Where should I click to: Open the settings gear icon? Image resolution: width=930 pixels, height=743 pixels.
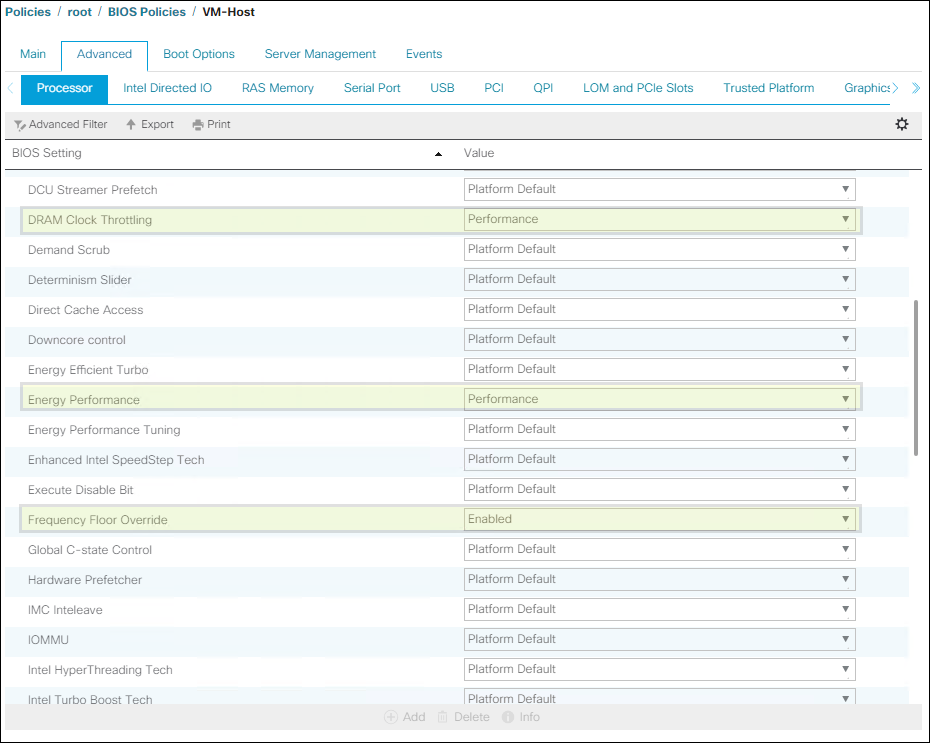coord(901,124)
